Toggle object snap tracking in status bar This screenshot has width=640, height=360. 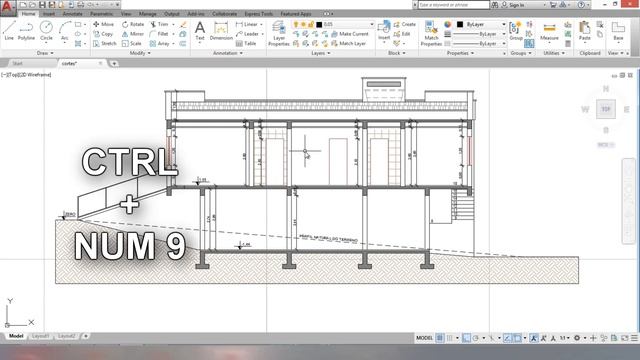click(507, 338)
